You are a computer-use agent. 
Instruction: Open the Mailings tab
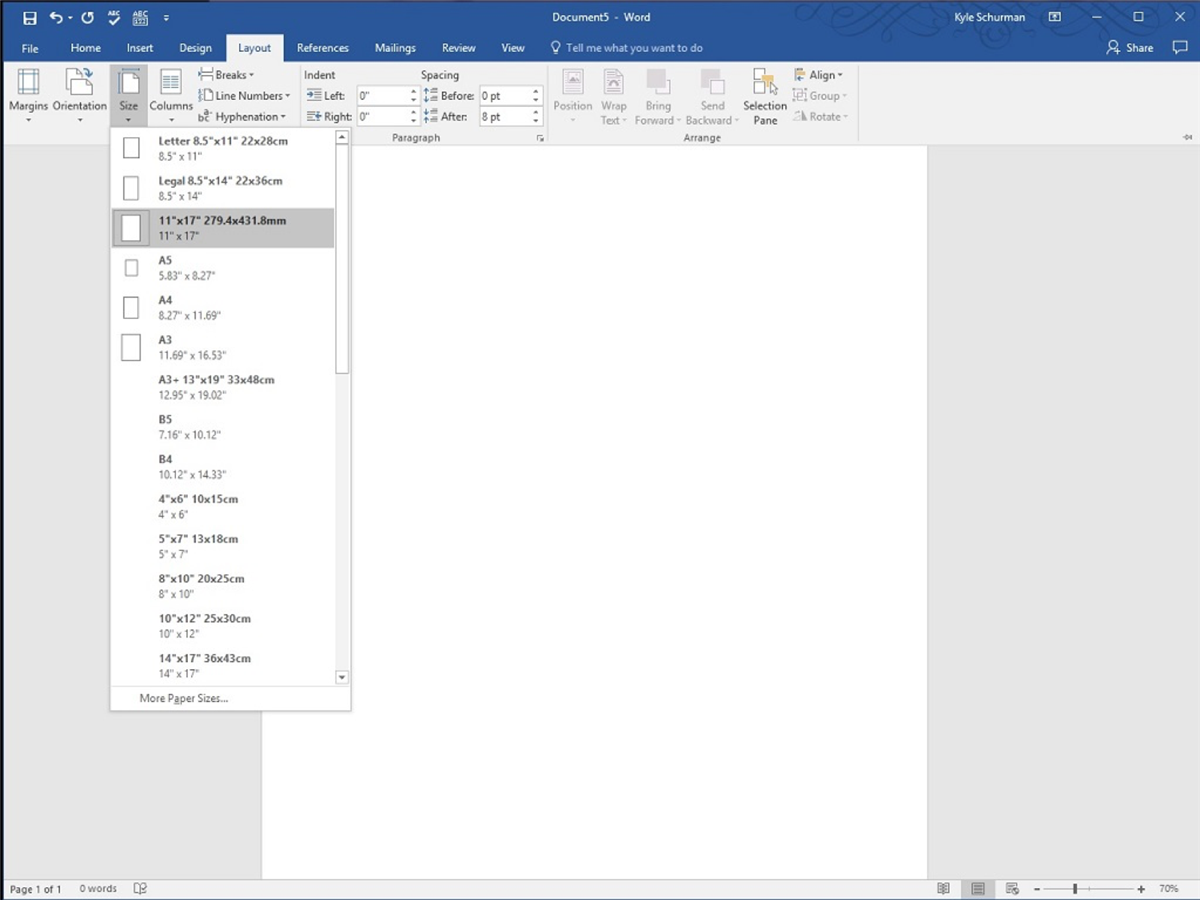(395, 47)
